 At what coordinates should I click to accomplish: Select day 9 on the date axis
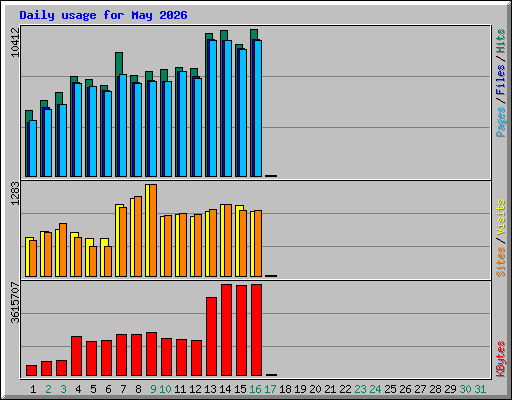coord(153,389)
